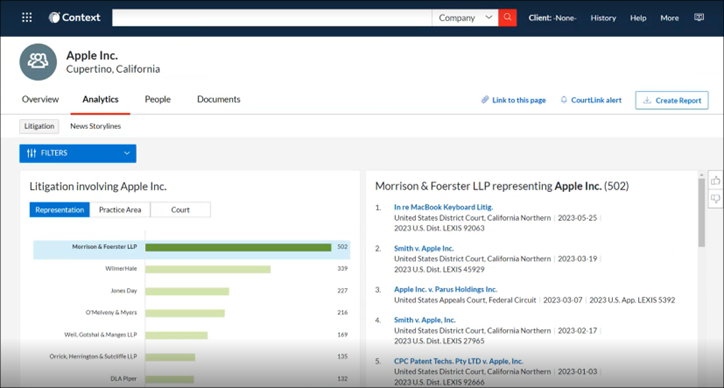The height and width of the screenshot is (388, 724).
Task: Expand the FILTERS dropdown
Action: (78, 153)
